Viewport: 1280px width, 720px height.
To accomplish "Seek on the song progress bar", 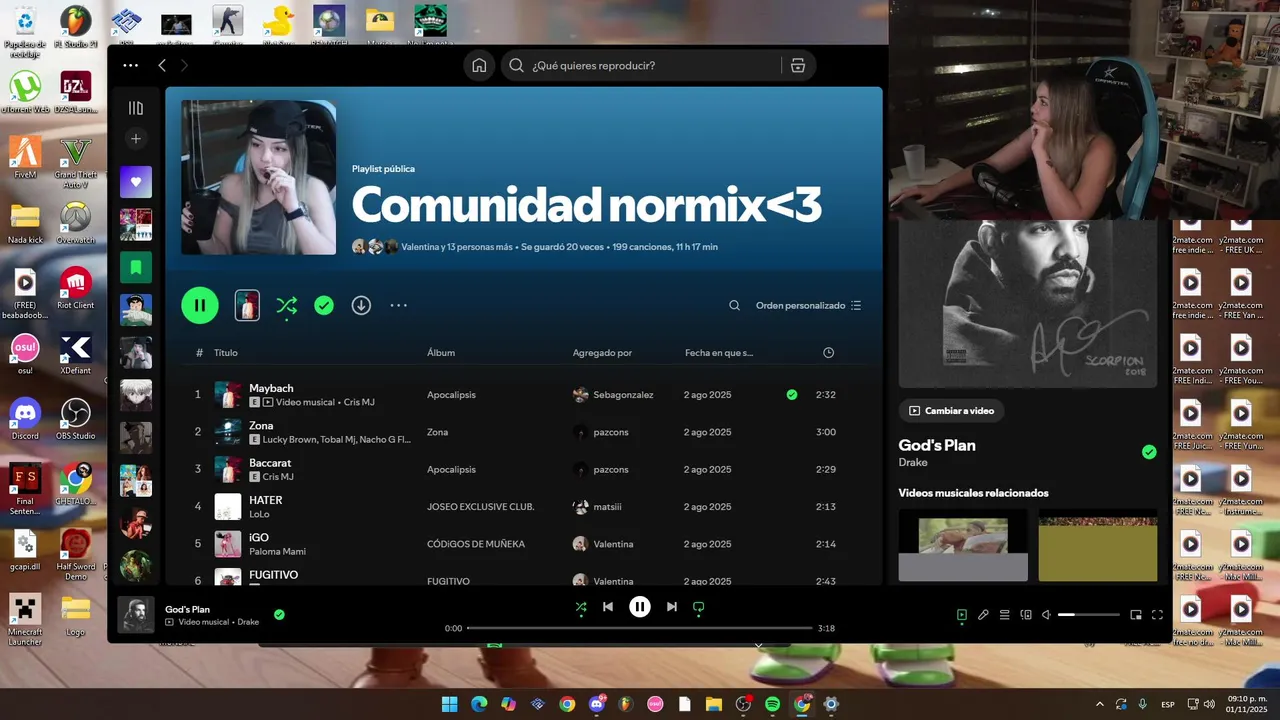I will click(x=640, y=628).
